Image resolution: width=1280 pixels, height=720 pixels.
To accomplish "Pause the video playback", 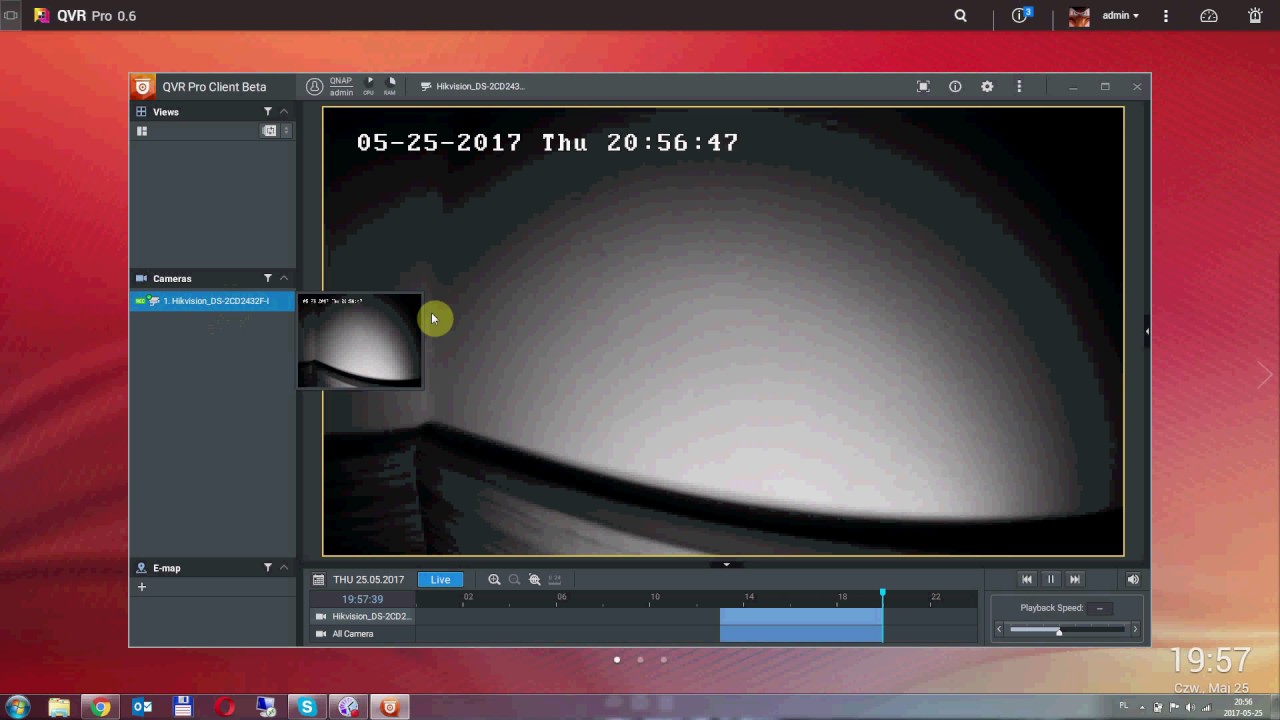I will tap(1051, 579).
